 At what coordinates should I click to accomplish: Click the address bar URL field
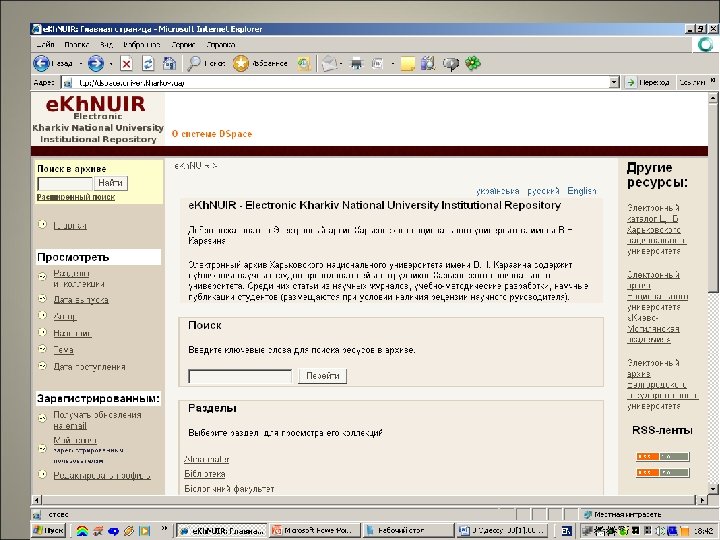pyautogui.click(x=340, y=83)
